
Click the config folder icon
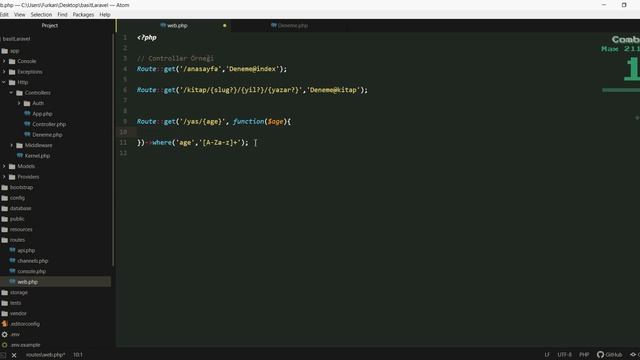(x=4, y=198)
